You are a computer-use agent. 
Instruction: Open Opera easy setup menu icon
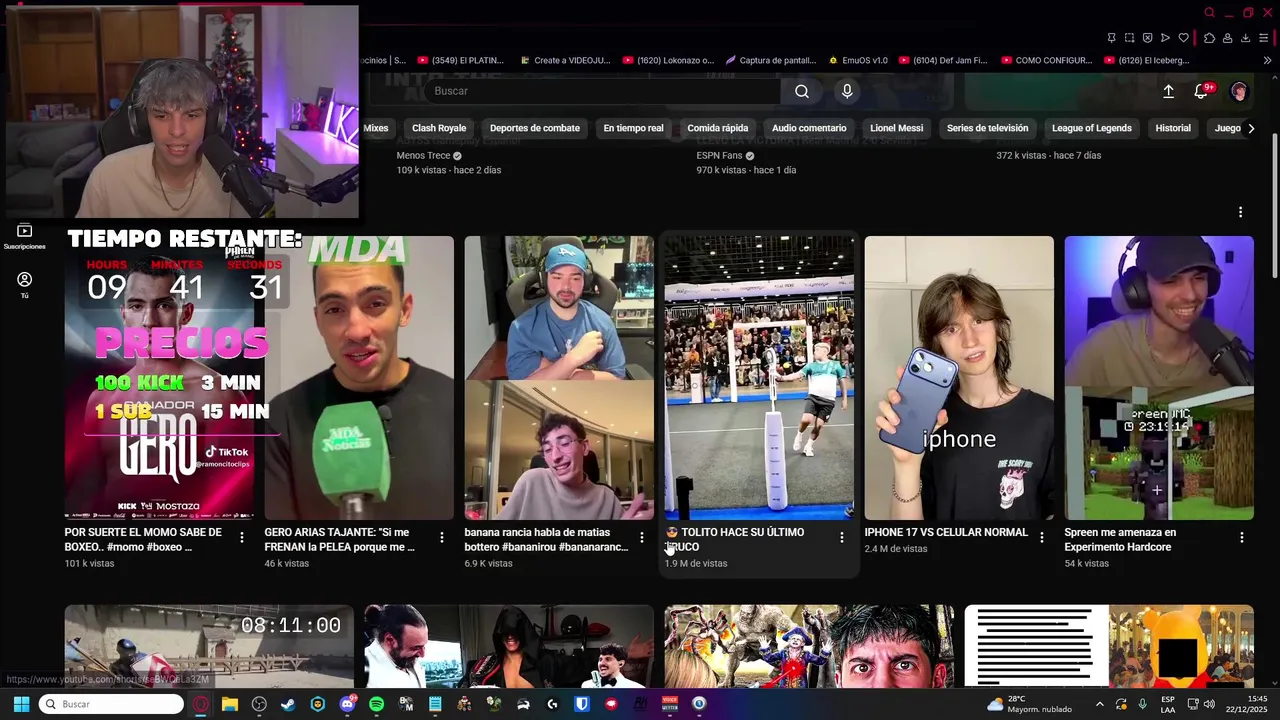pos(1264,38)
